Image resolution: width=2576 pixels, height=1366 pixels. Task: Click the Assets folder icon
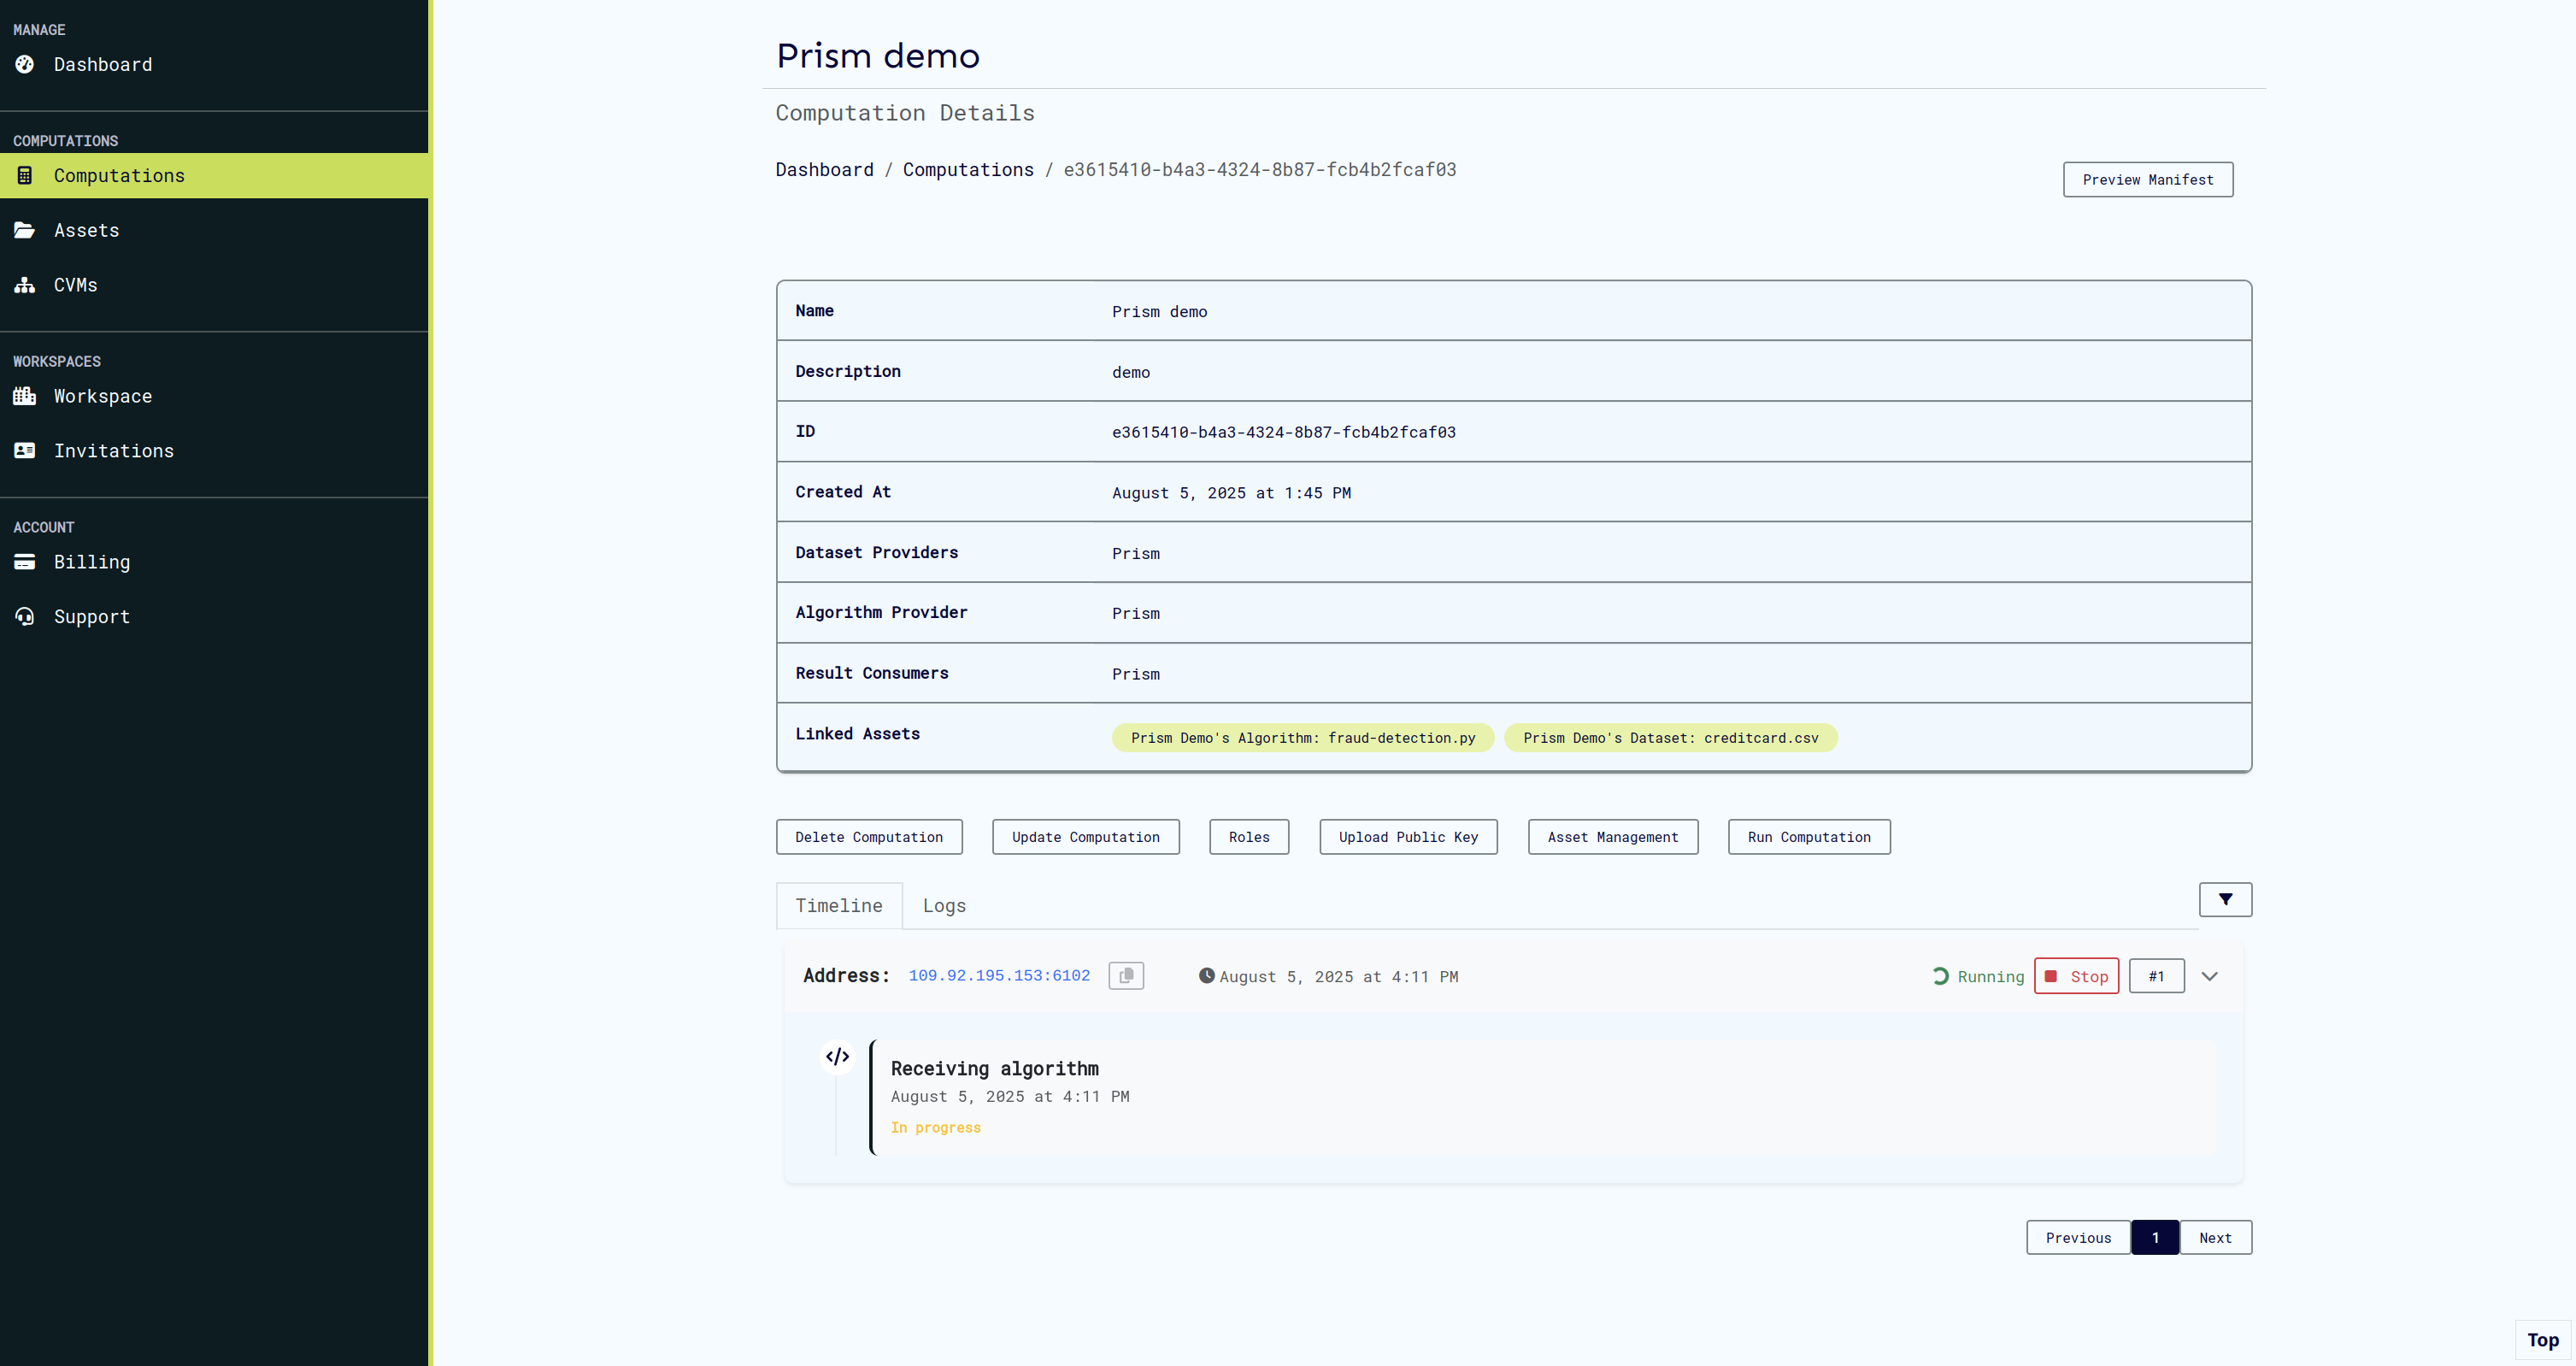coord(25,230)
